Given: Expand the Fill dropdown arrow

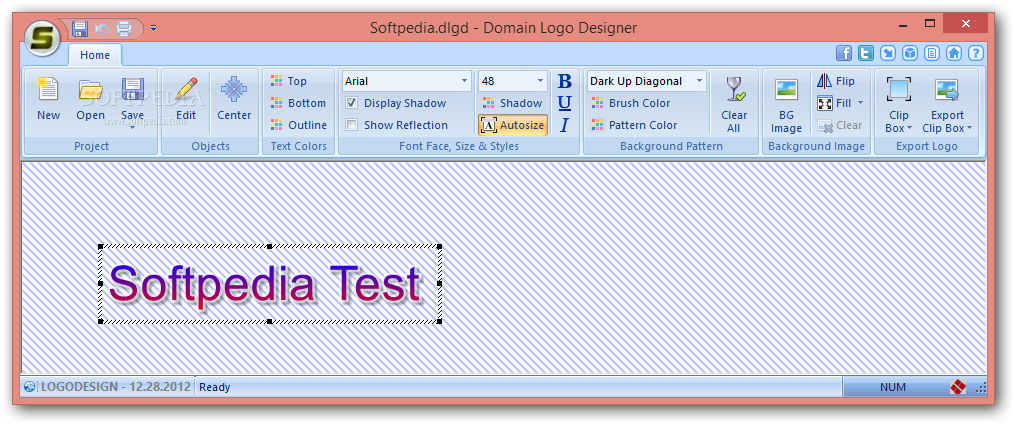Looking at the screenshot, I should coord(860,103).
